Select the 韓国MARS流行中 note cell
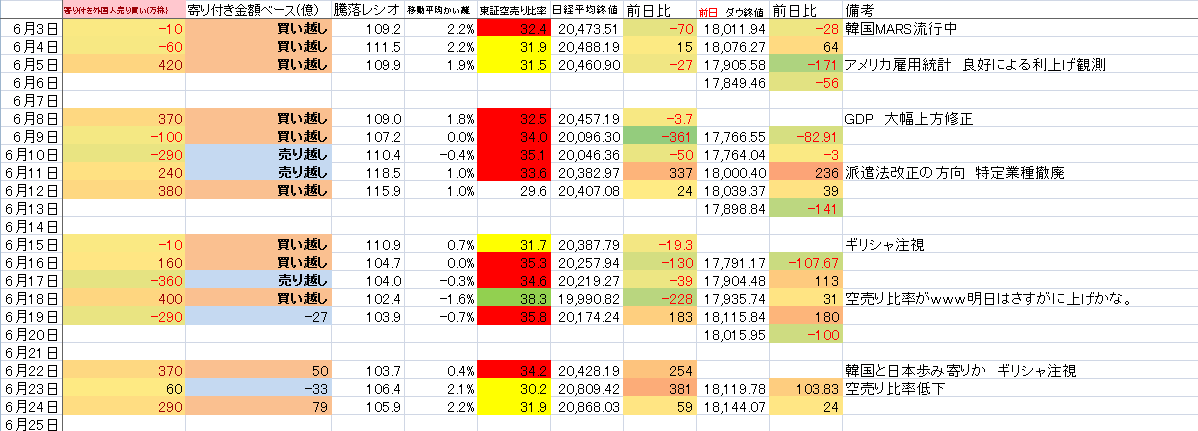 click(901, 29)
